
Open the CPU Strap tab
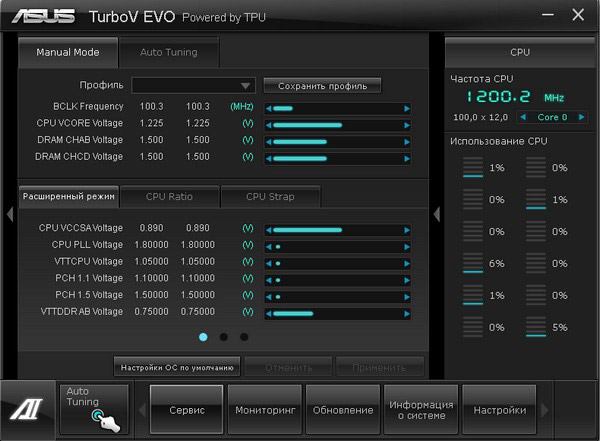(x=271, y=197)
